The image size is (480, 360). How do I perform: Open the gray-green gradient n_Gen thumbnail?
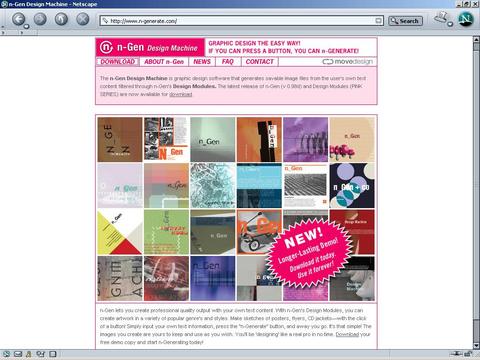point(213,139)
